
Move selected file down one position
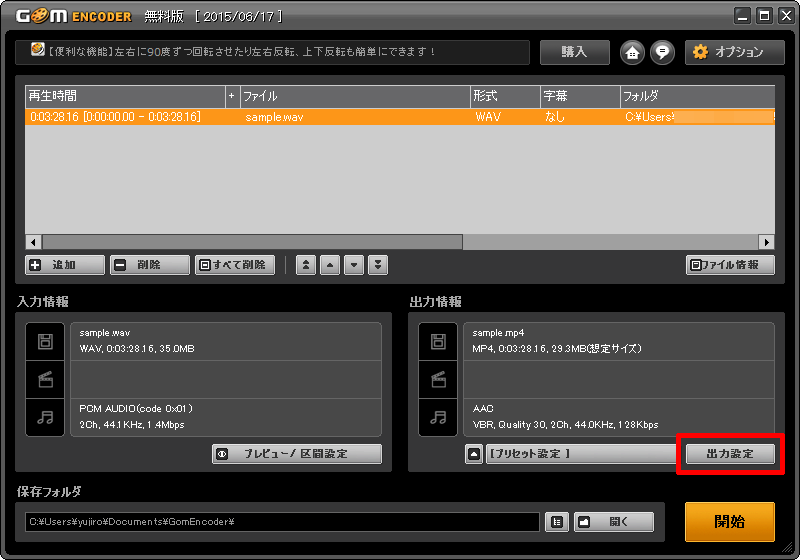pos(354,265)
